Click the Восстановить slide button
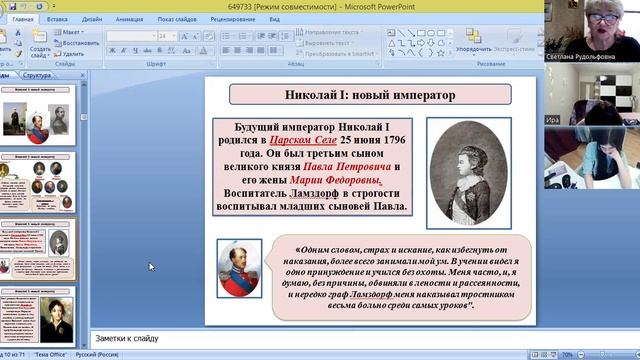Viewport: 640px width, 360px height. click(77, 43)
